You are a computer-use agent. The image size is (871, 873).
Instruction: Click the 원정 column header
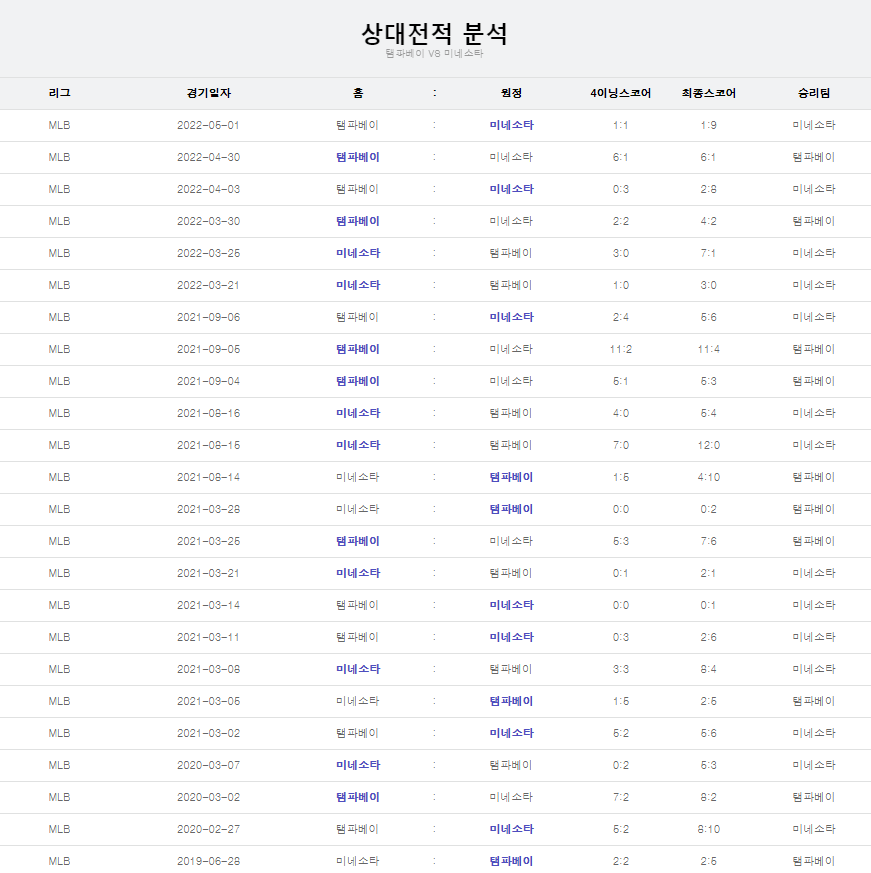click(511, 93)
